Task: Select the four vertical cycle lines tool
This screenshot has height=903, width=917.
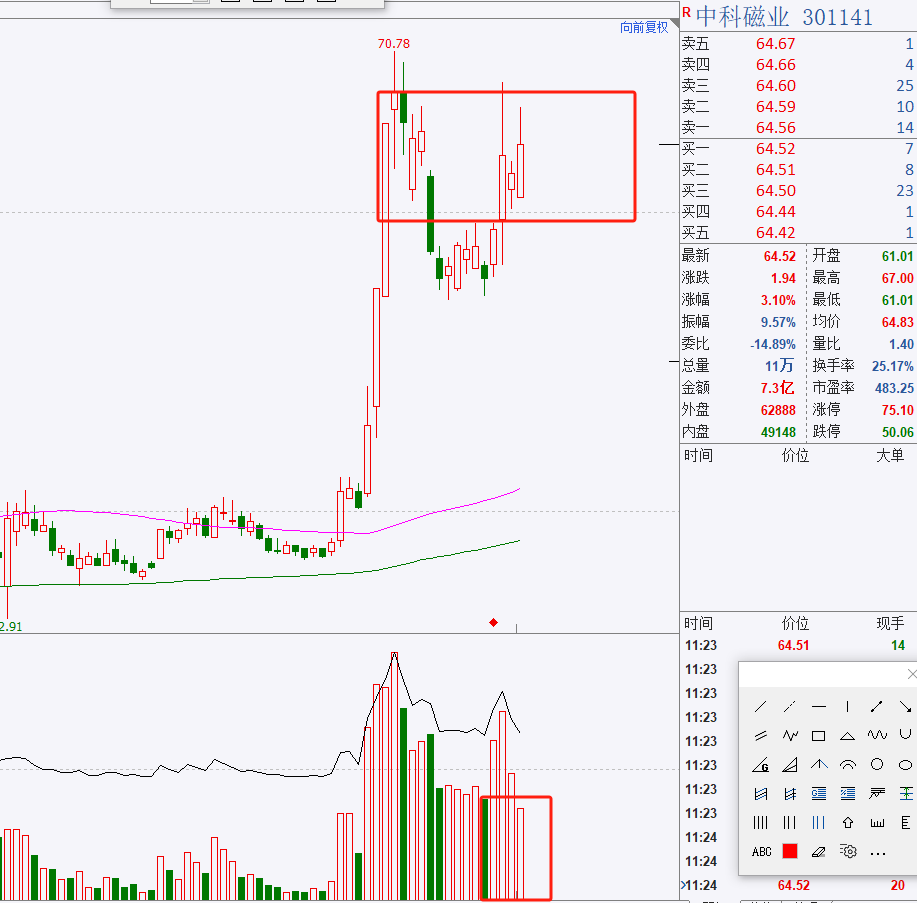Action: [x=760, y=823]
